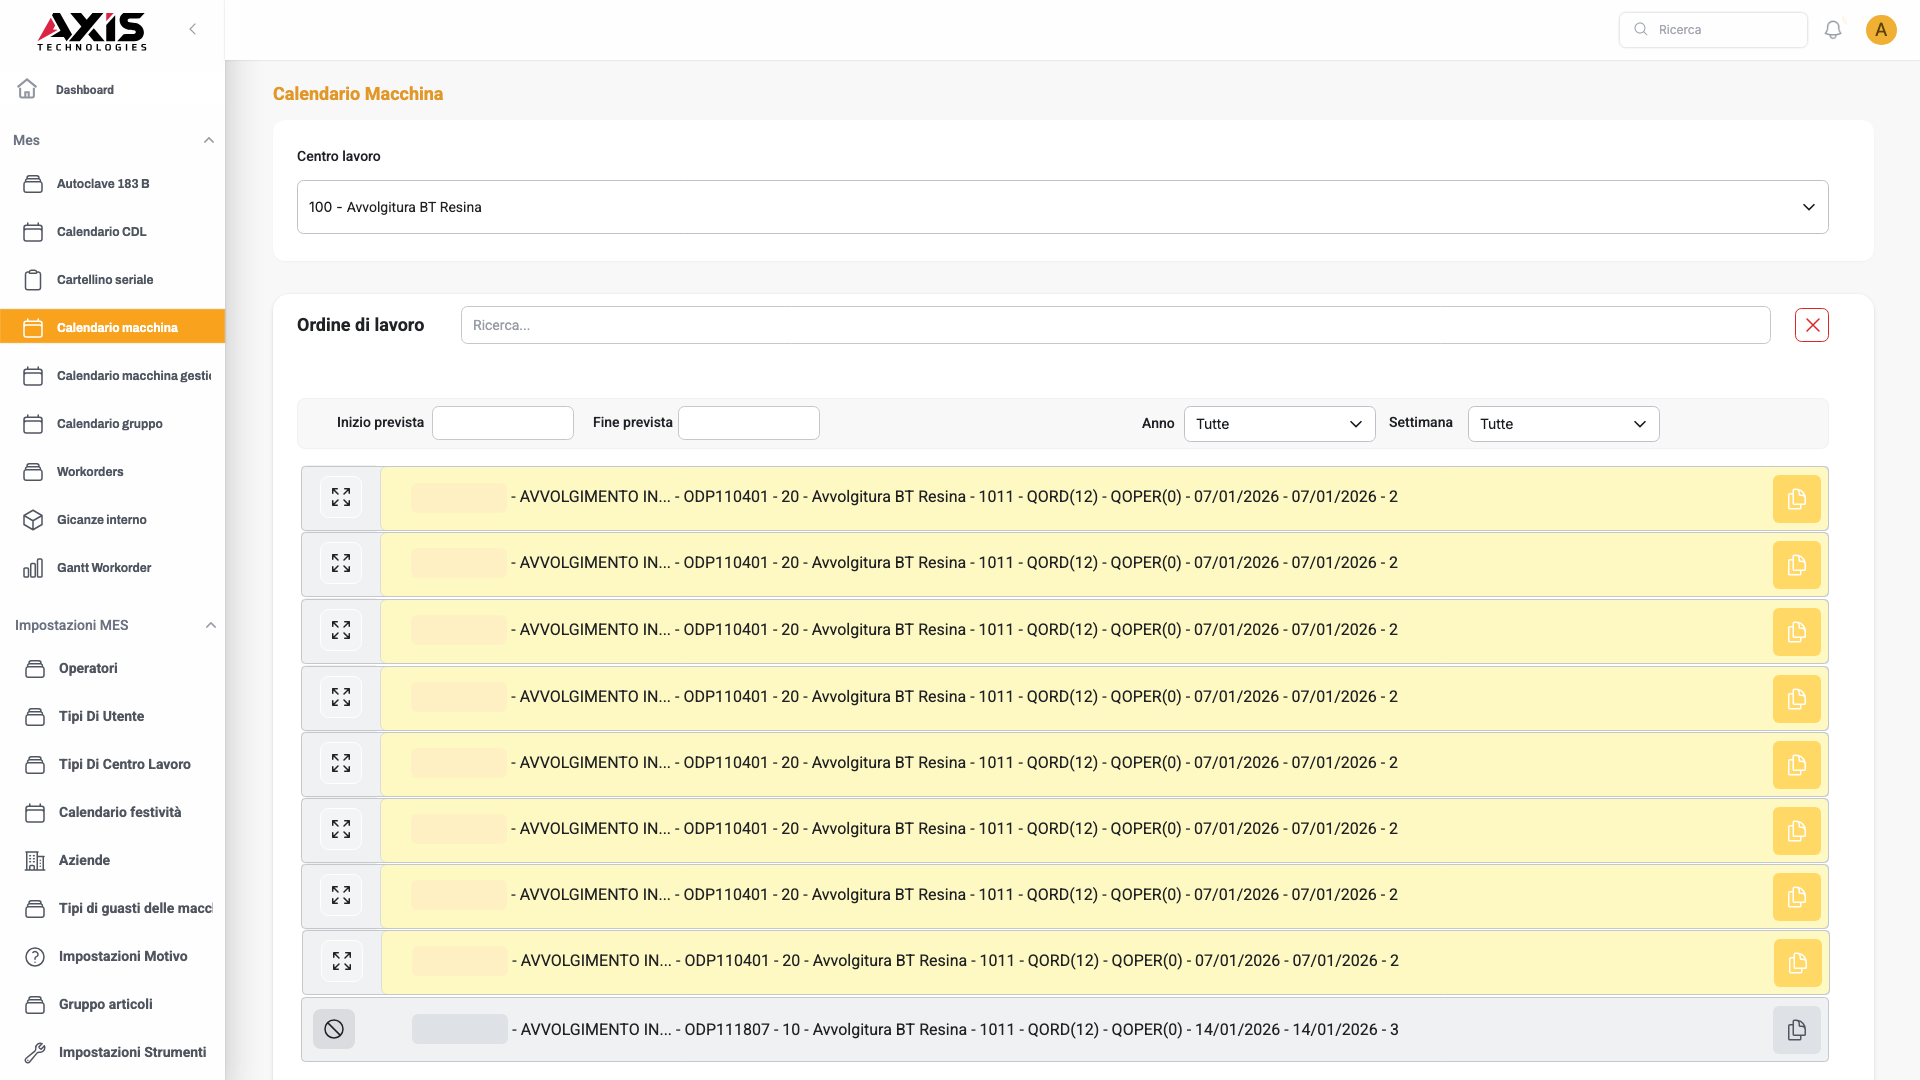This screenshot has height=1080, width=1920.
Task: Open the Settimana filter dropdown
Action: click(1562, 424)
